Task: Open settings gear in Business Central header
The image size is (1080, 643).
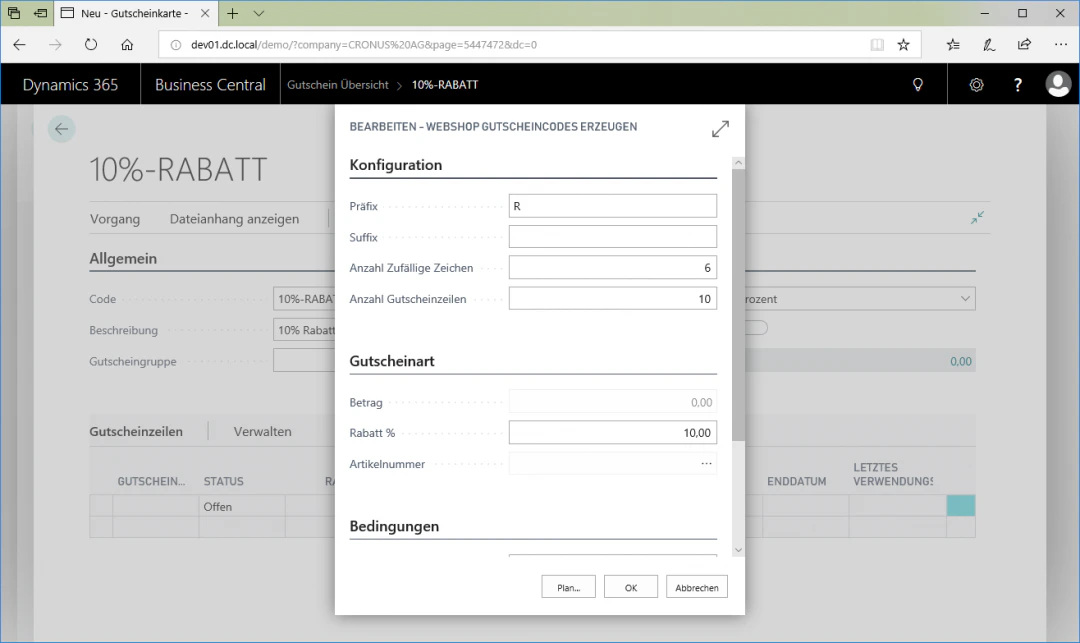Action: (976, 85)
